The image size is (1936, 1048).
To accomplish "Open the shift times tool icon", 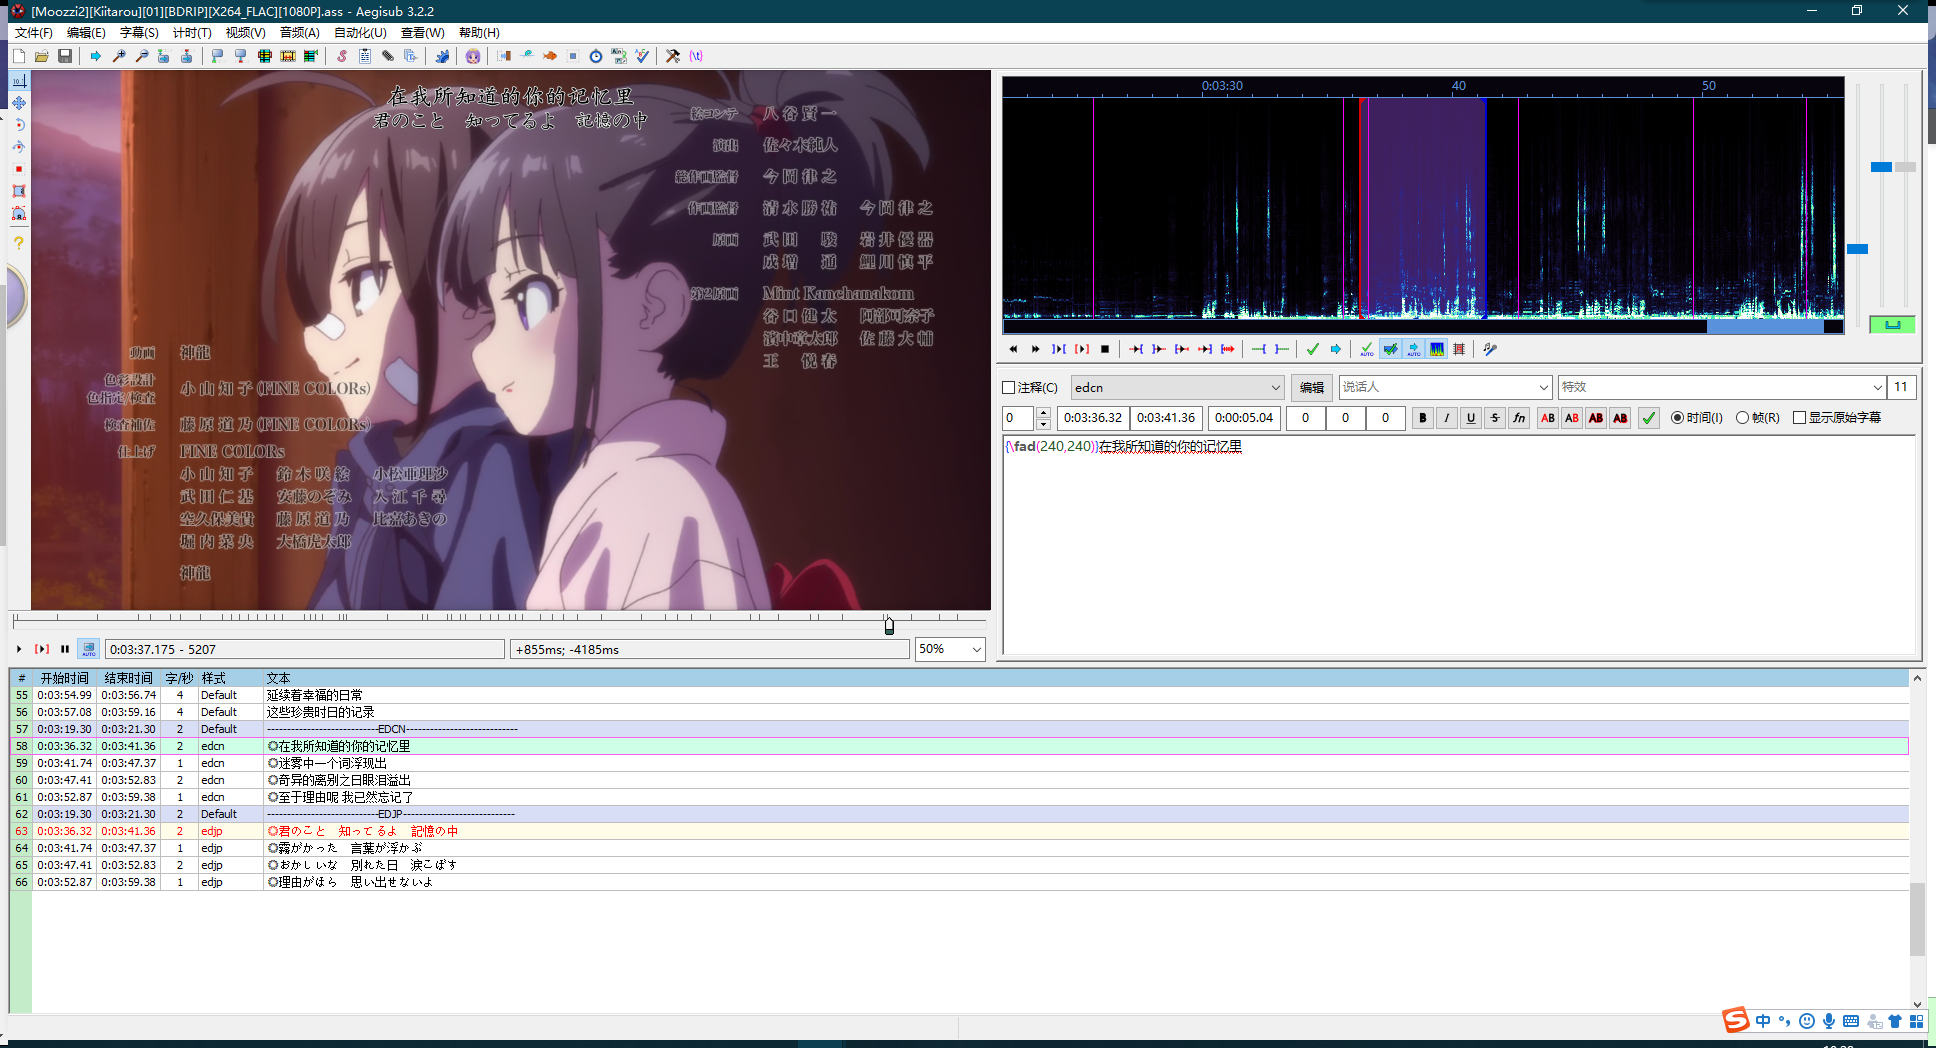I will click(x=503, y=56).
